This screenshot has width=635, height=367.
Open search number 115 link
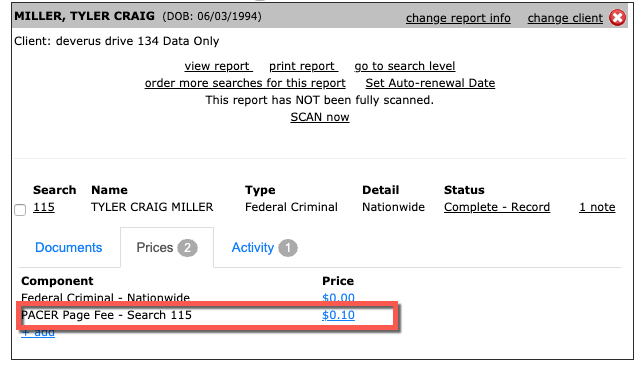pyautogui.click(x=44, y=207)
